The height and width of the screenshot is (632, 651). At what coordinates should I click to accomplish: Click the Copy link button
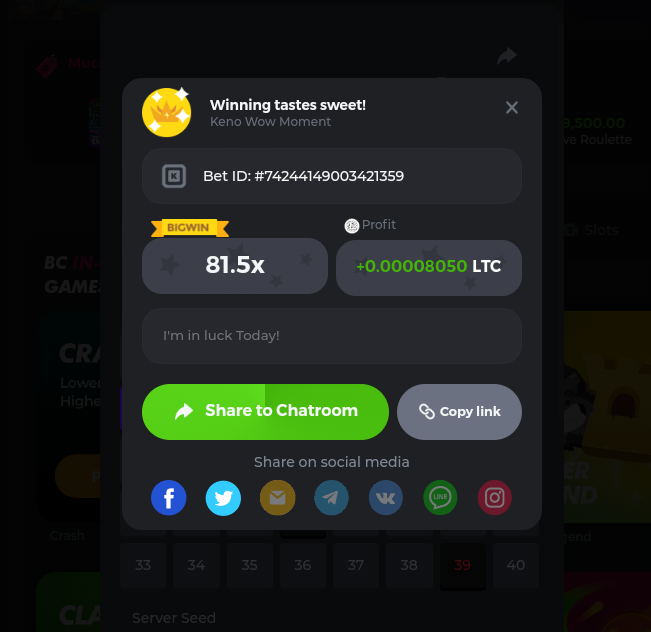(x=459, y=412)
